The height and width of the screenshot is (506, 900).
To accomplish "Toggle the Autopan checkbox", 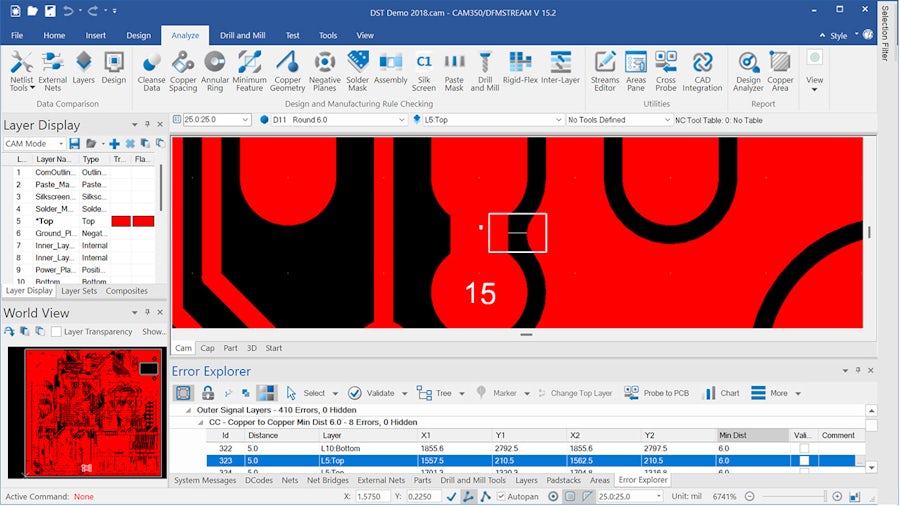I will (501, 496).
